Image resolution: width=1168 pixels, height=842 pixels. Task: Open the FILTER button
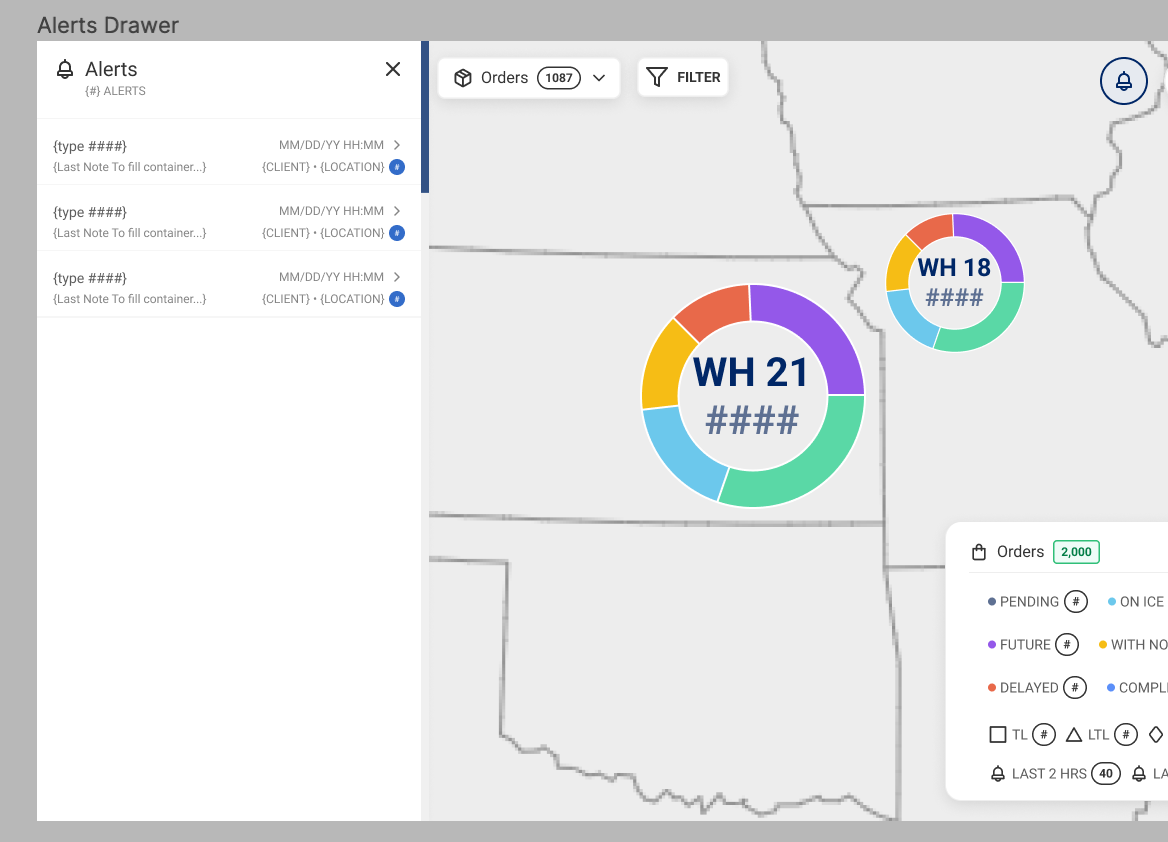683,77
